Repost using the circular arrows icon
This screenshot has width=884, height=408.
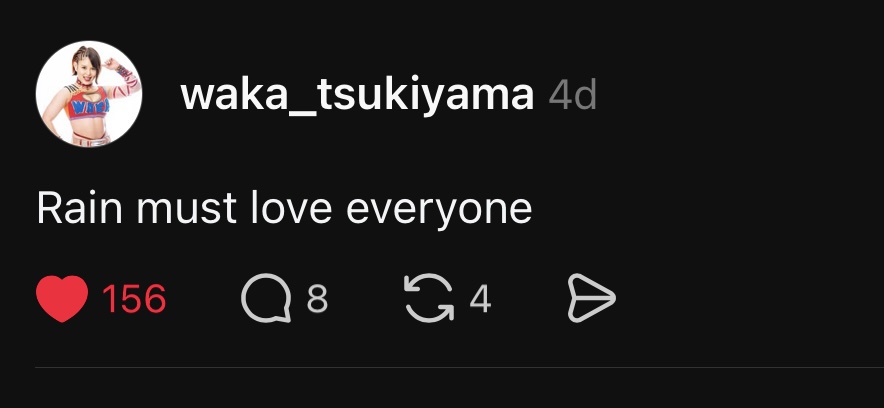point(429,298)
